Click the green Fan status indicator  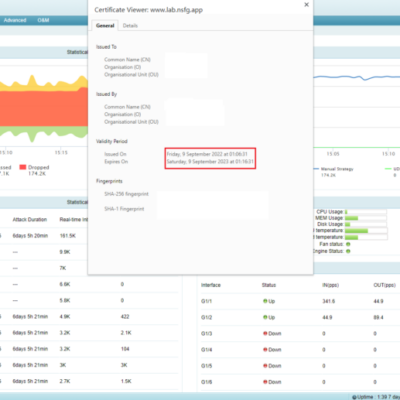click(348, 244)
